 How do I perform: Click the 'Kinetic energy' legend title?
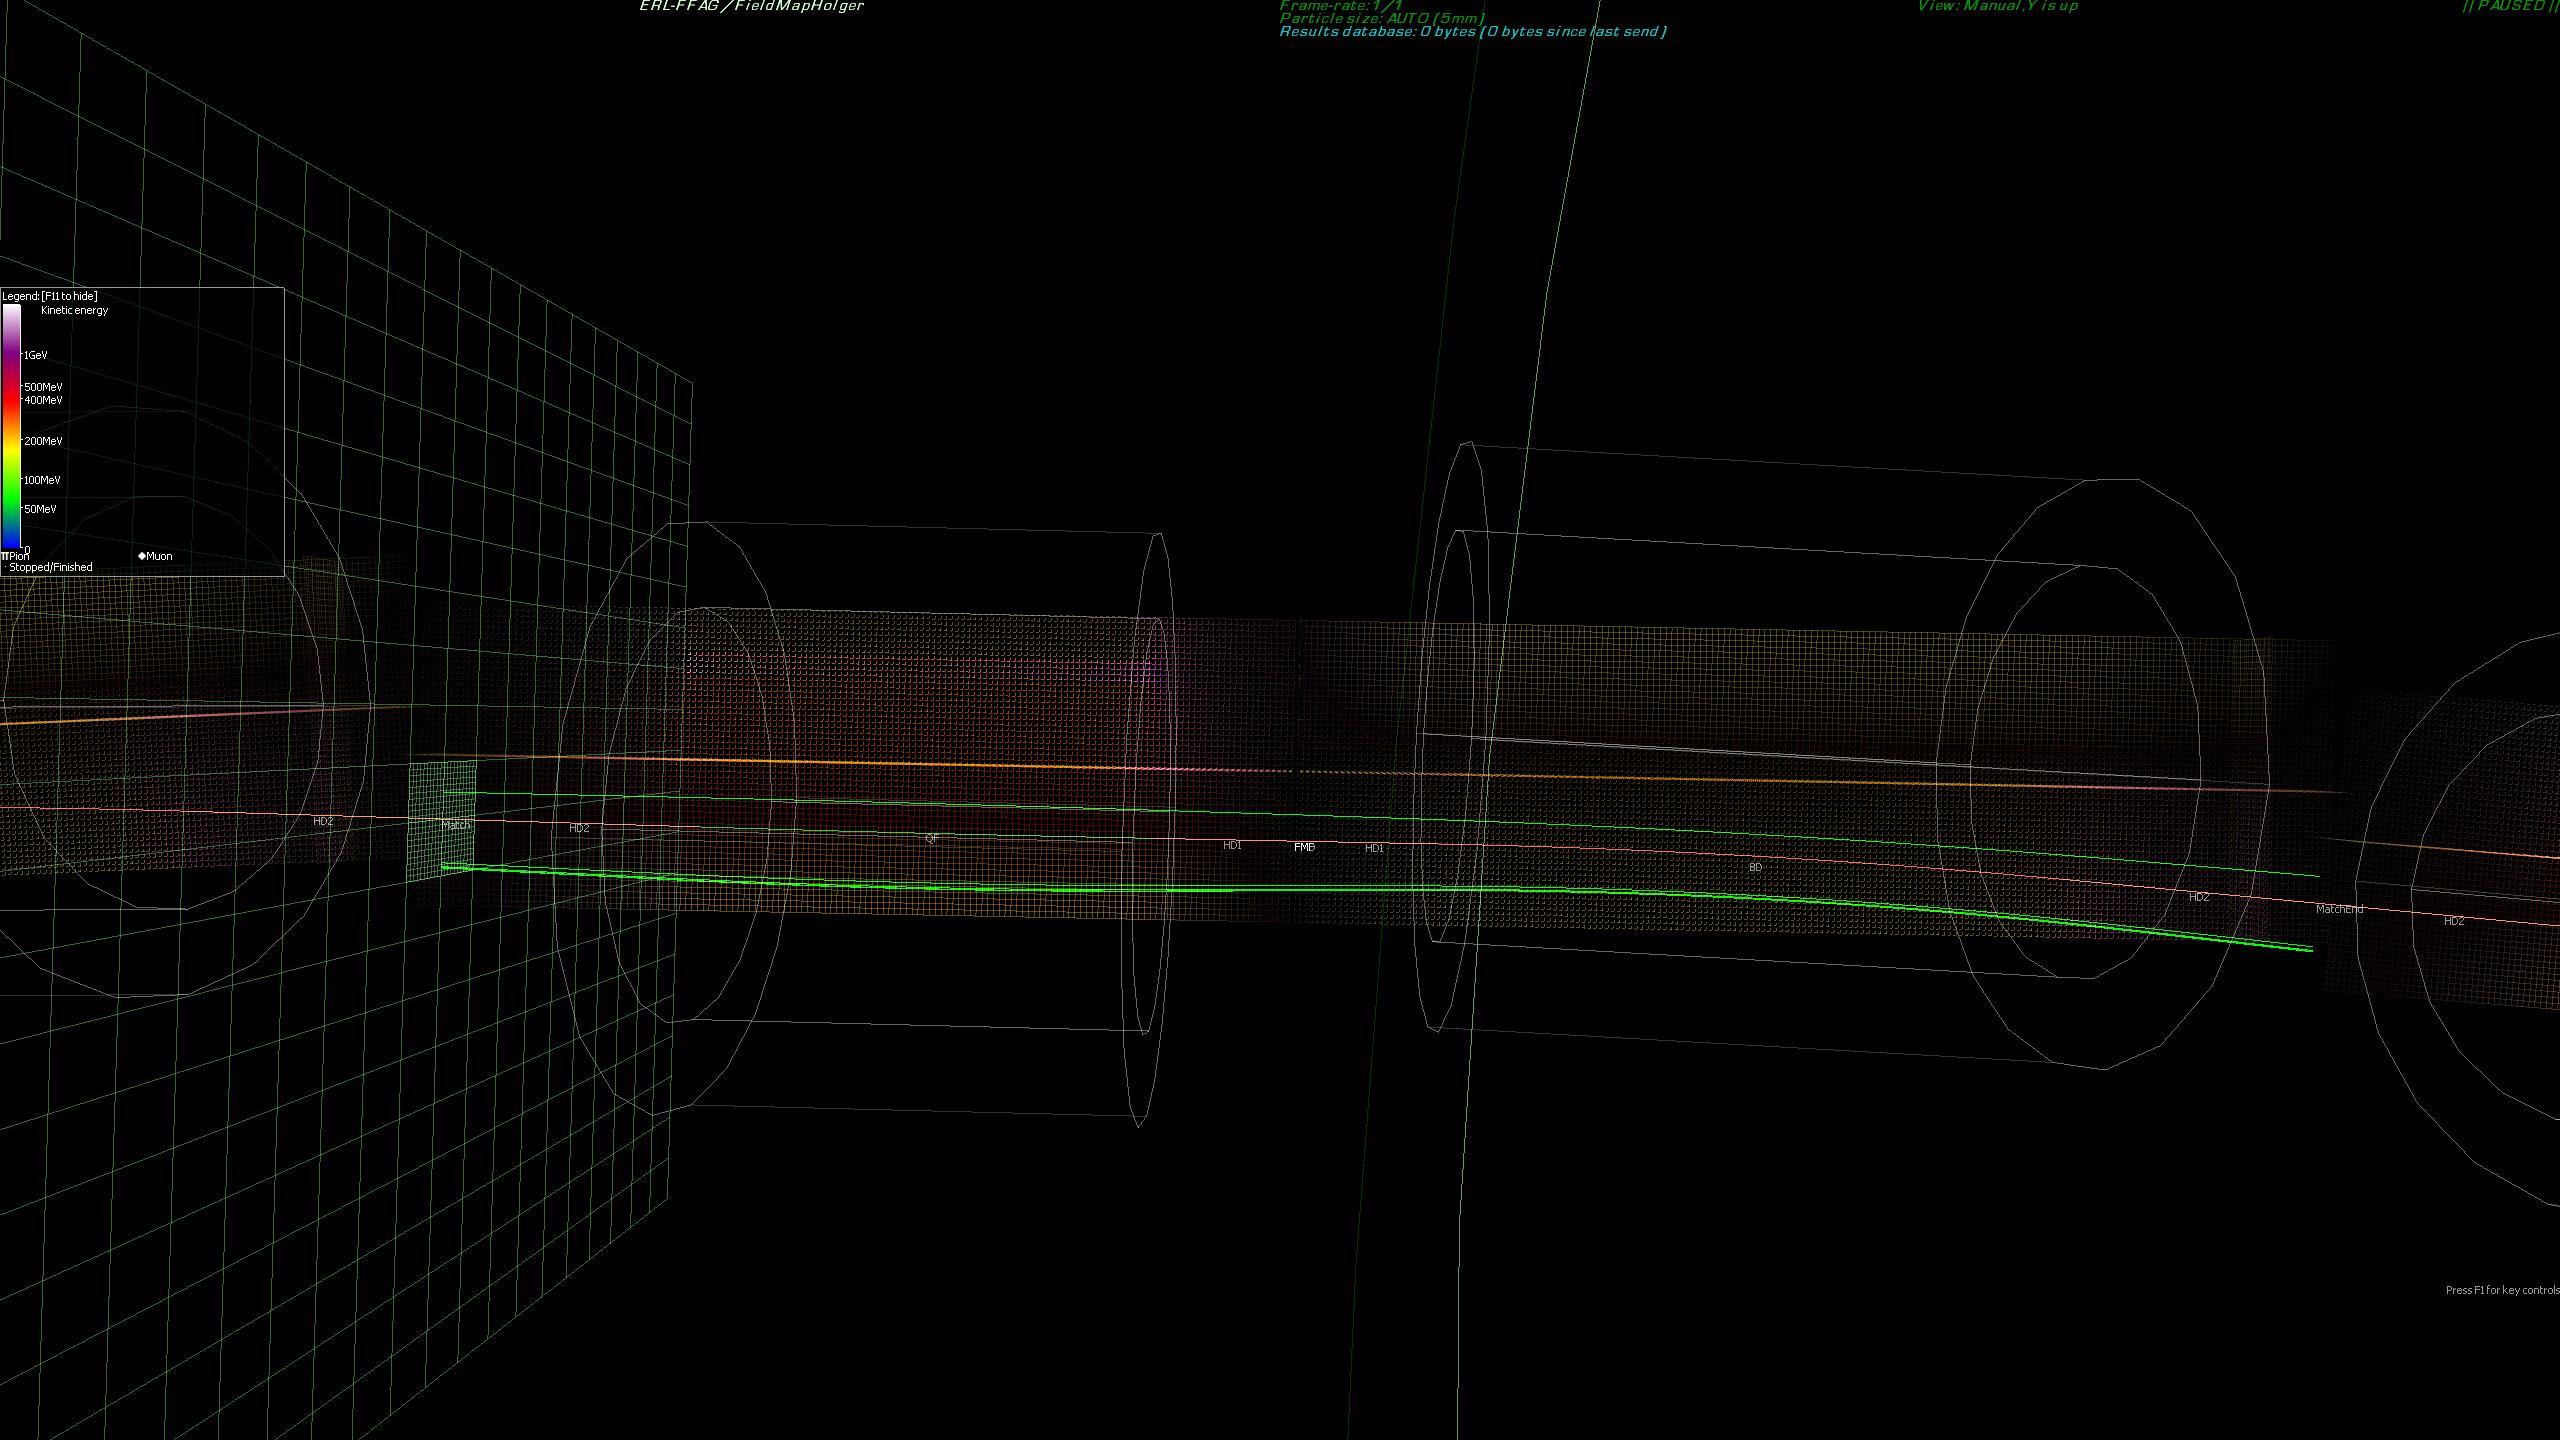coord(74,310)
